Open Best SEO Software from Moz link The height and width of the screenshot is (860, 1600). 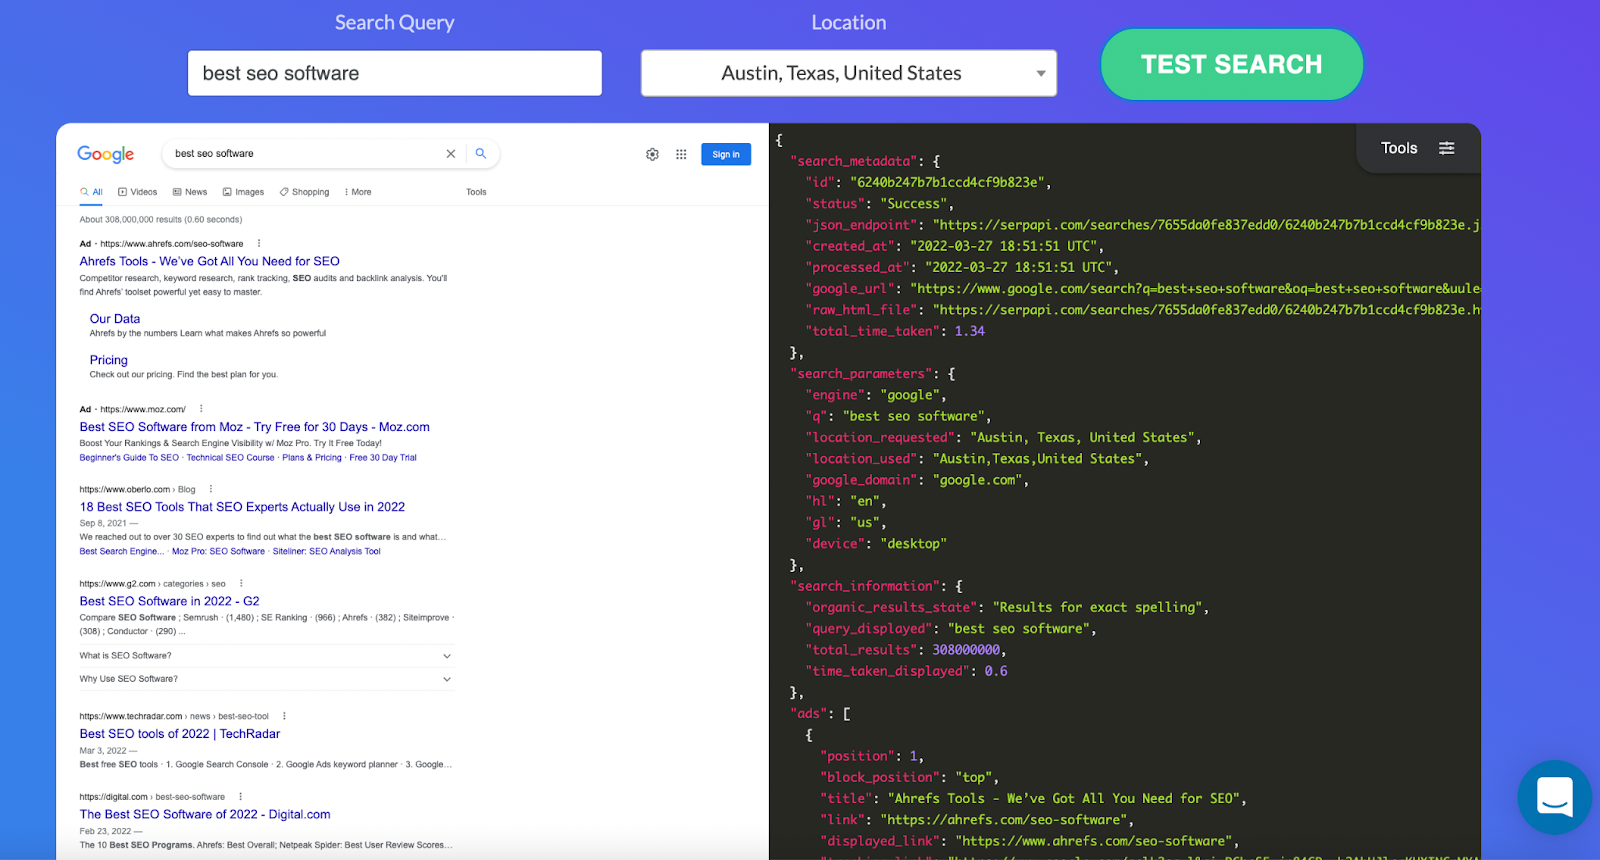coord(255,427)
